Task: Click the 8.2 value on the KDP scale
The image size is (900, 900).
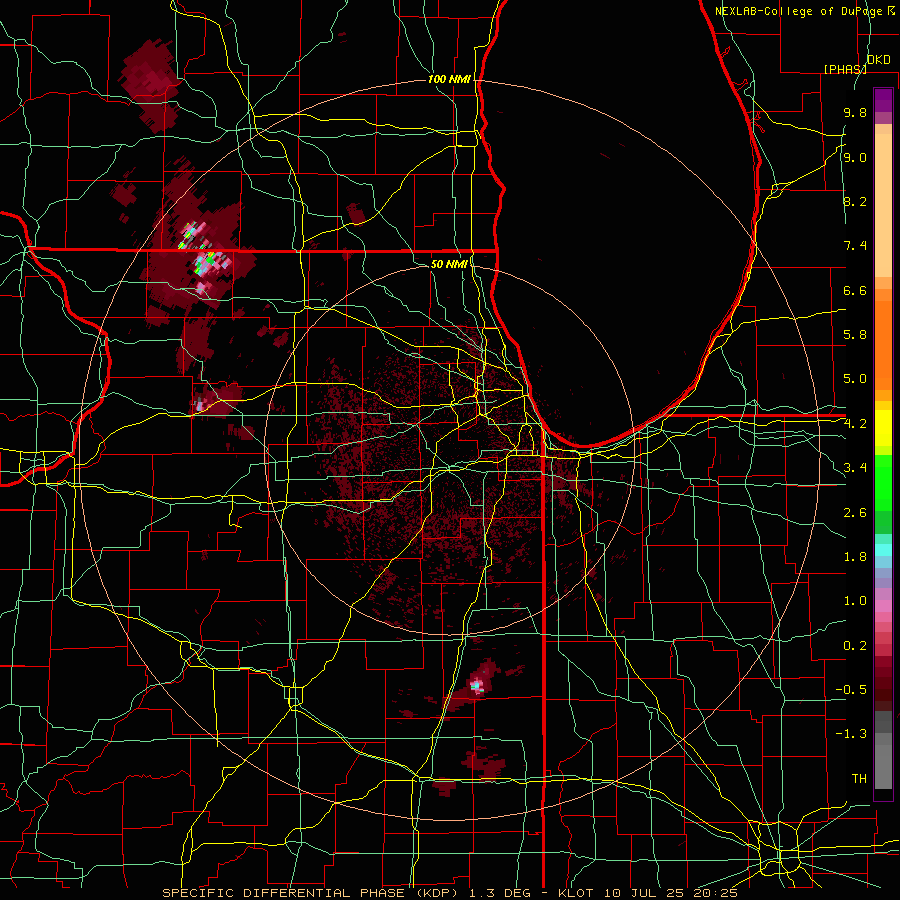Action: click(855, 201)
